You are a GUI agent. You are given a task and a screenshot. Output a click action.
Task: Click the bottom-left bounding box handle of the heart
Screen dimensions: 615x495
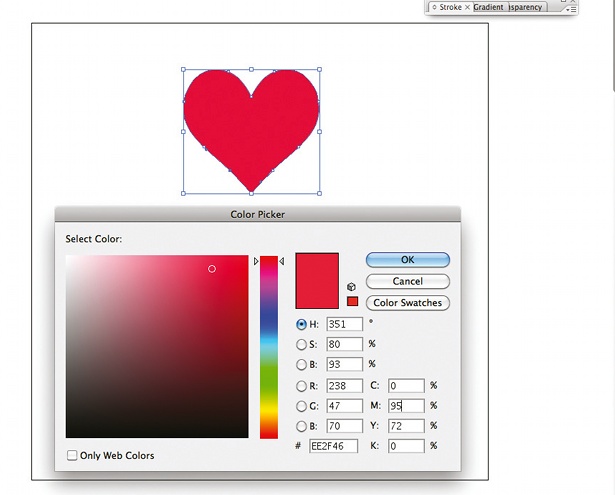click(x=183, y=193)
